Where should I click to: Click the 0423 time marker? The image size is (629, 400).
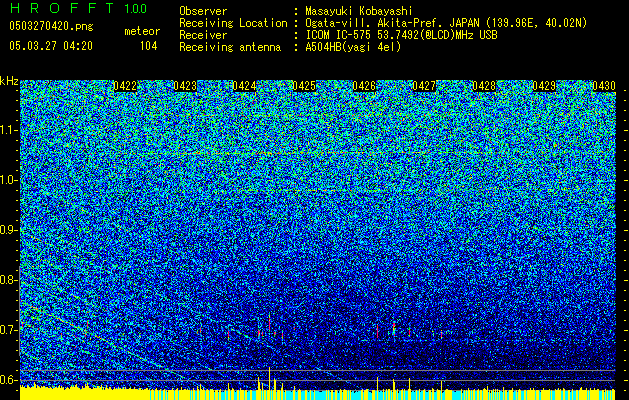[185, 86]
